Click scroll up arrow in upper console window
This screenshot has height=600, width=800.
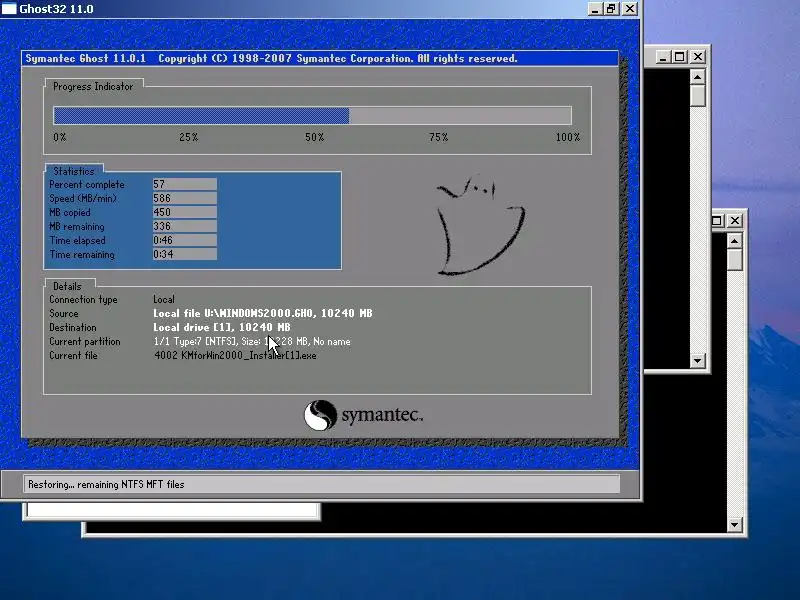click(697, 77)
